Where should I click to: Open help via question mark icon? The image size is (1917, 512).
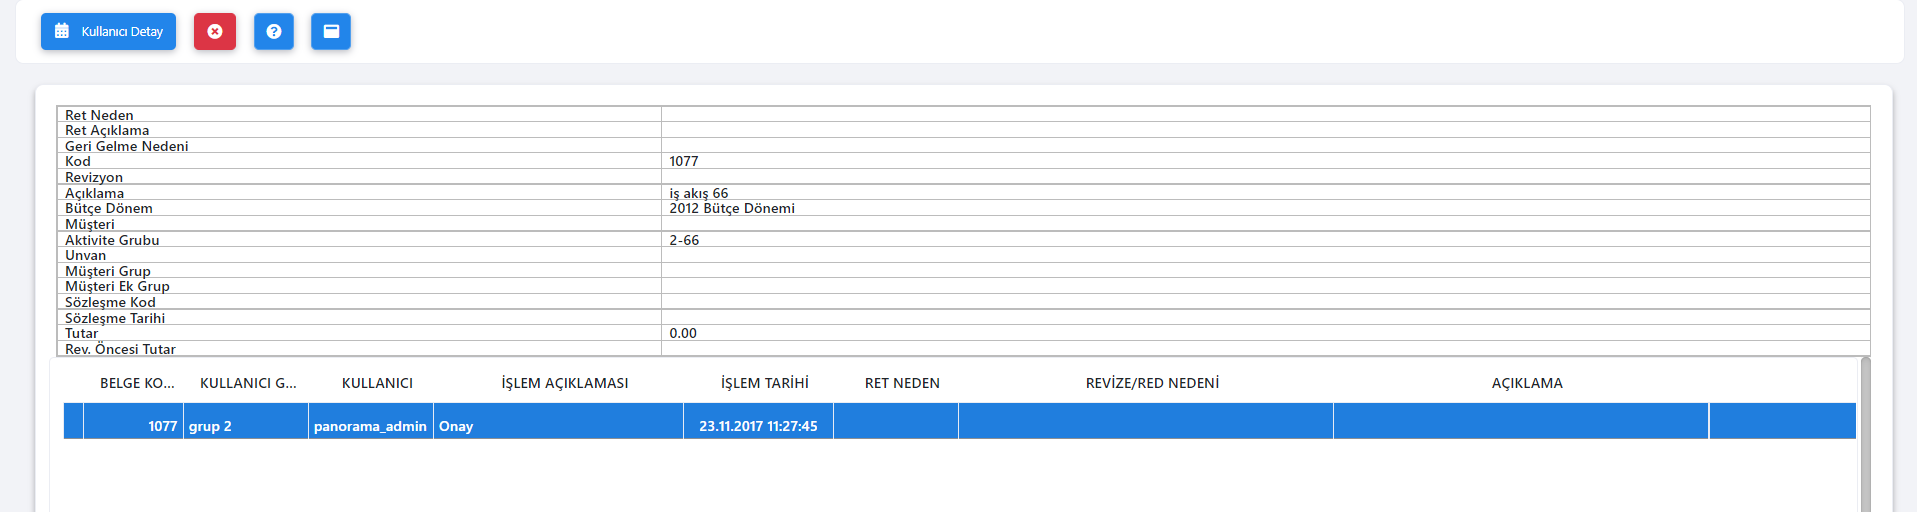point(274,31)
